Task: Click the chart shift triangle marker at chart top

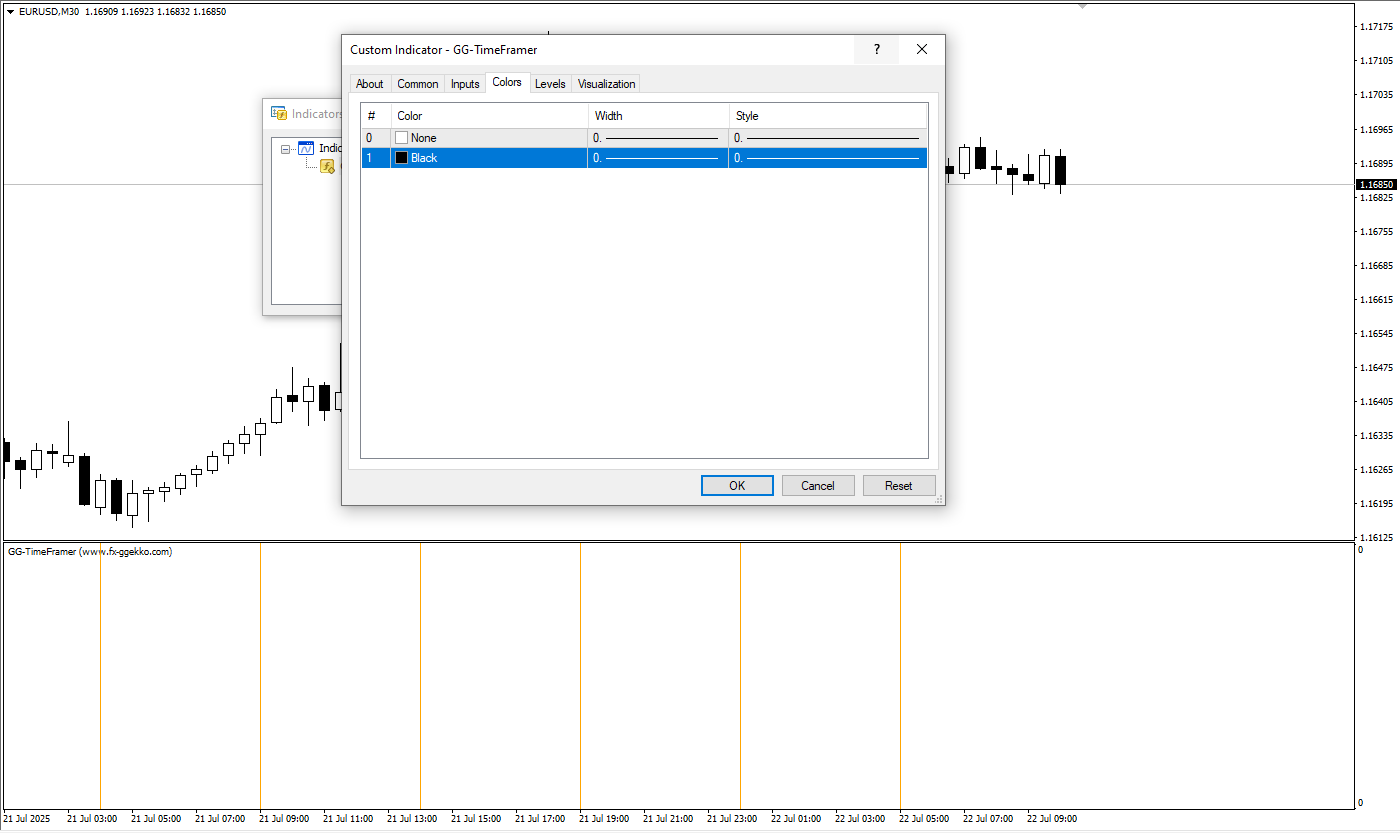Action: coord(1082,6)
